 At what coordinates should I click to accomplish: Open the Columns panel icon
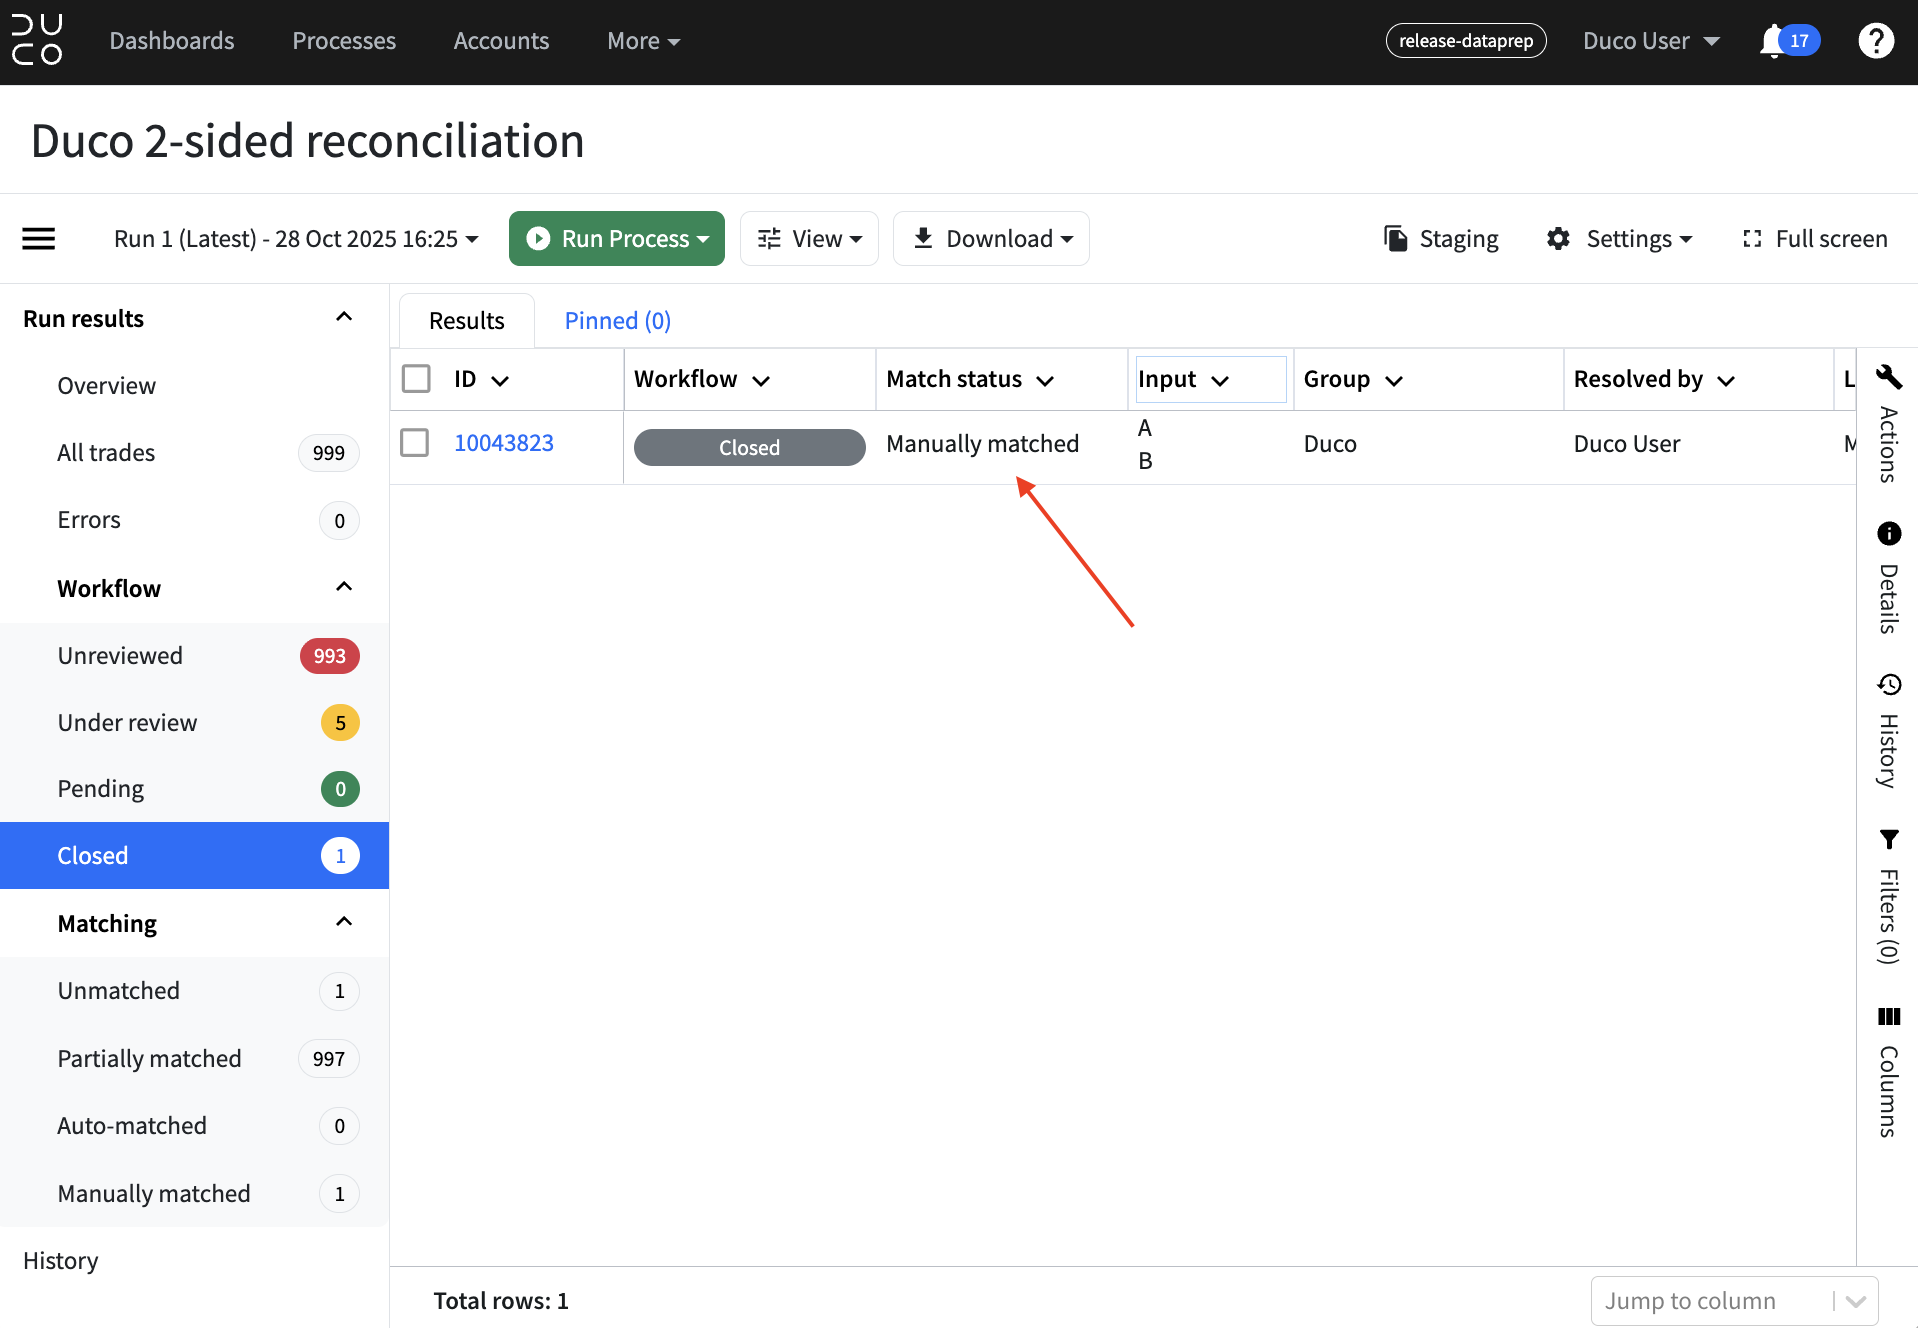pos(1888,1016)
